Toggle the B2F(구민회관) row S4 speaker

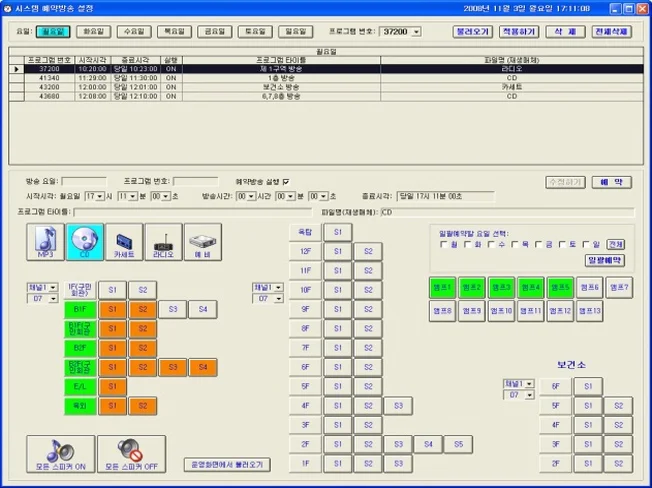pyautogui.click(x=203, y=367)
